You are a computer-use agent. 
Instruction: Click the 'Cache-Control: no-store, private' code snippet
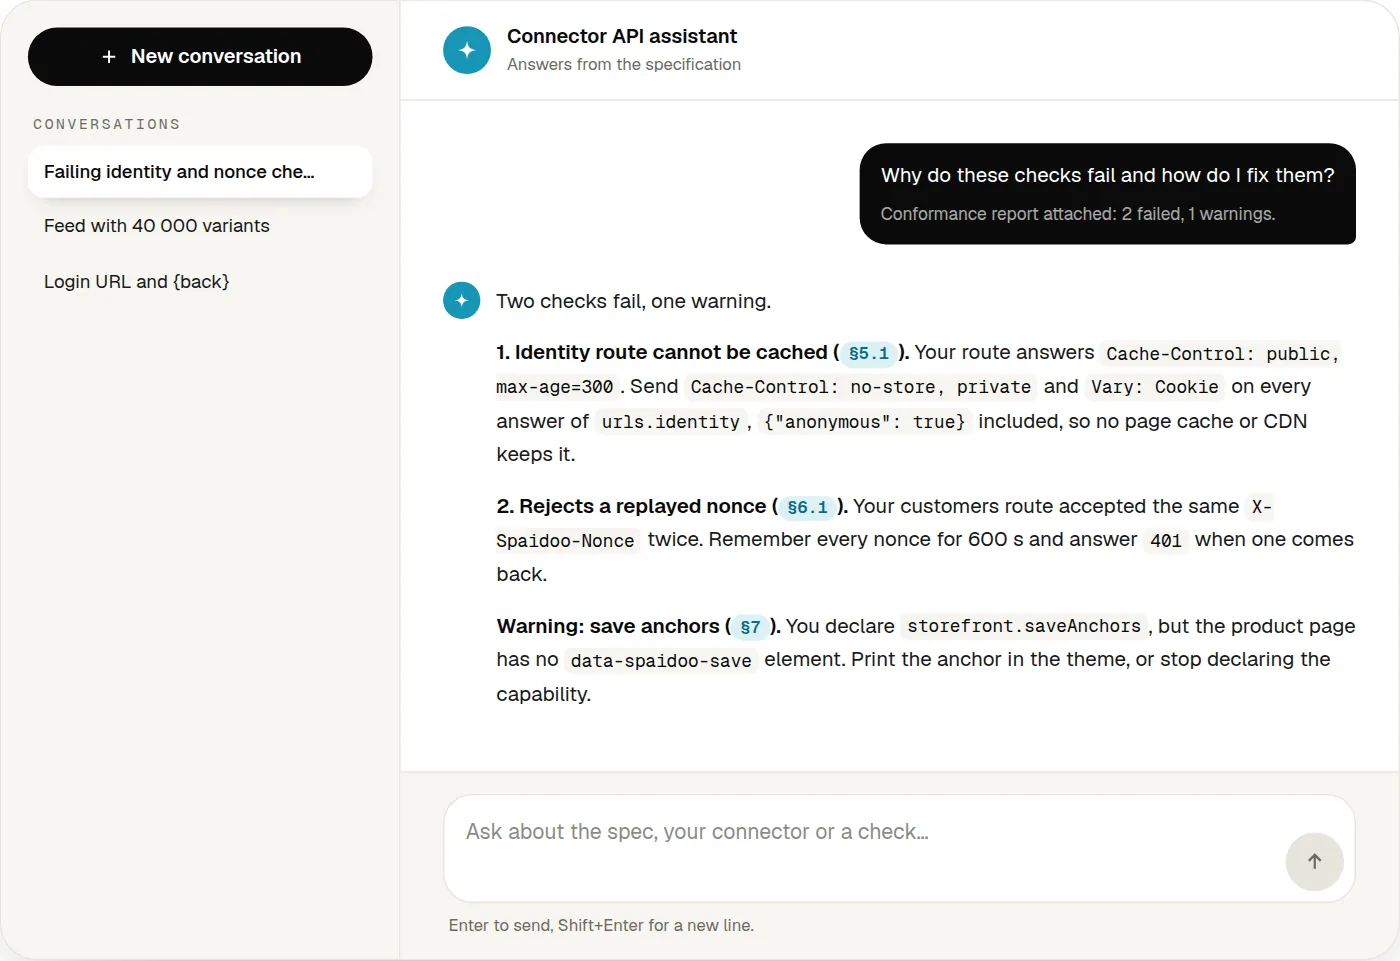861,387
